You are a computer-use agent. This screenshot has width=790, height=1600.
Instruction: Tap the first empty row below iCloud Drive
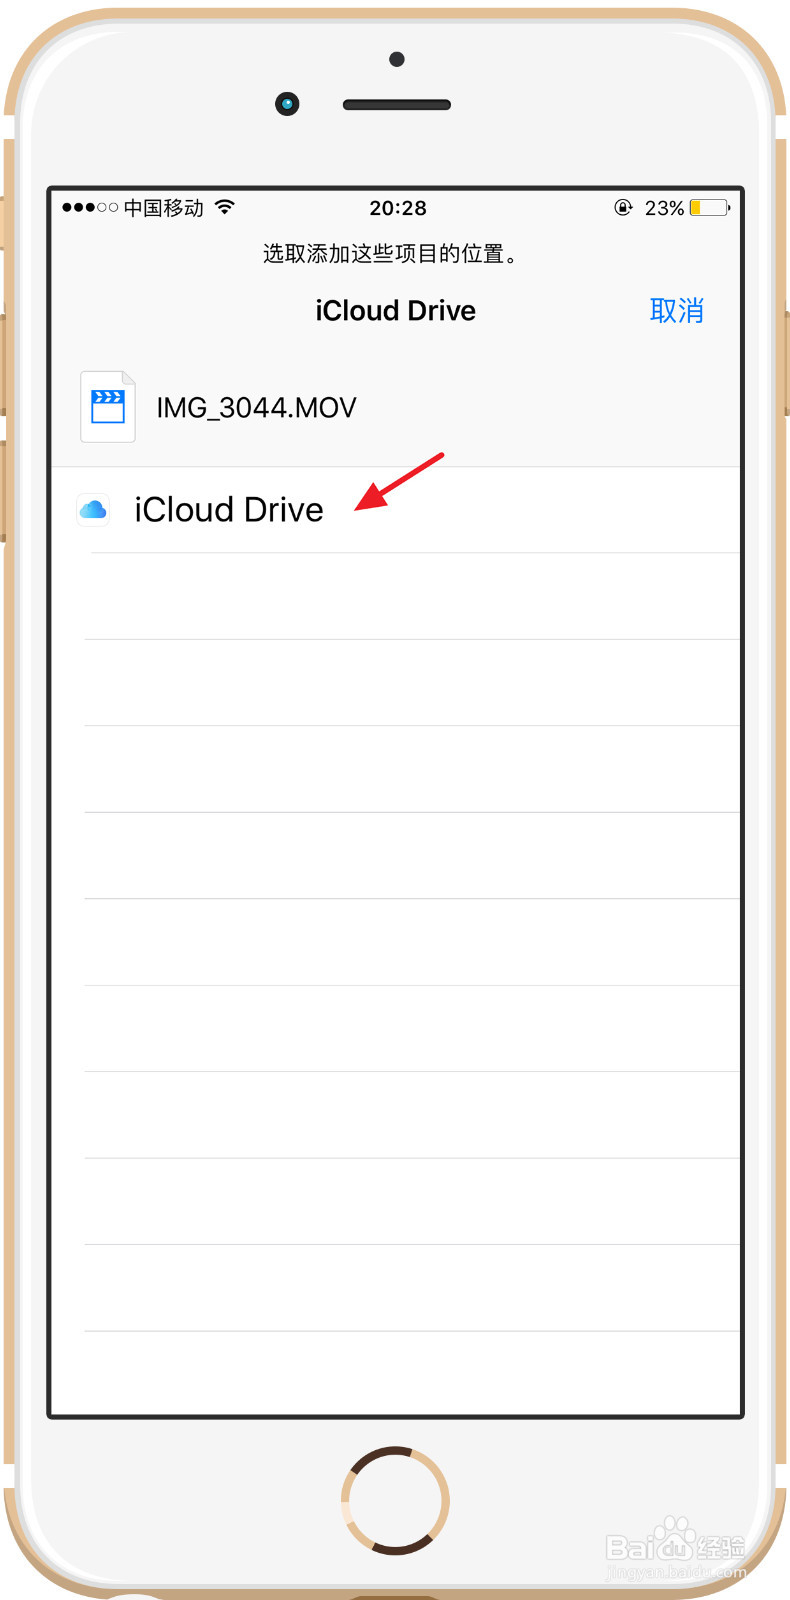[396, 596]
